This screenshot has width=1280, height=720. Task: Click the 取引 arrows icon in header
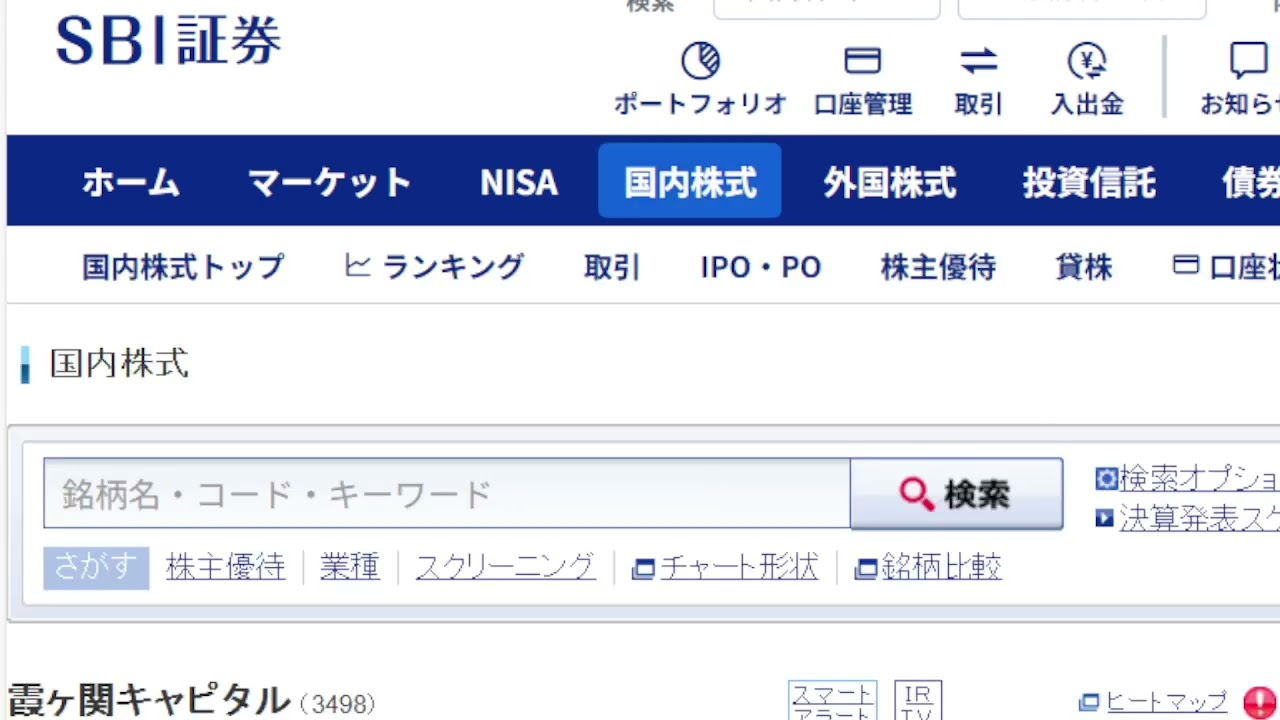[x=978, y=62]
